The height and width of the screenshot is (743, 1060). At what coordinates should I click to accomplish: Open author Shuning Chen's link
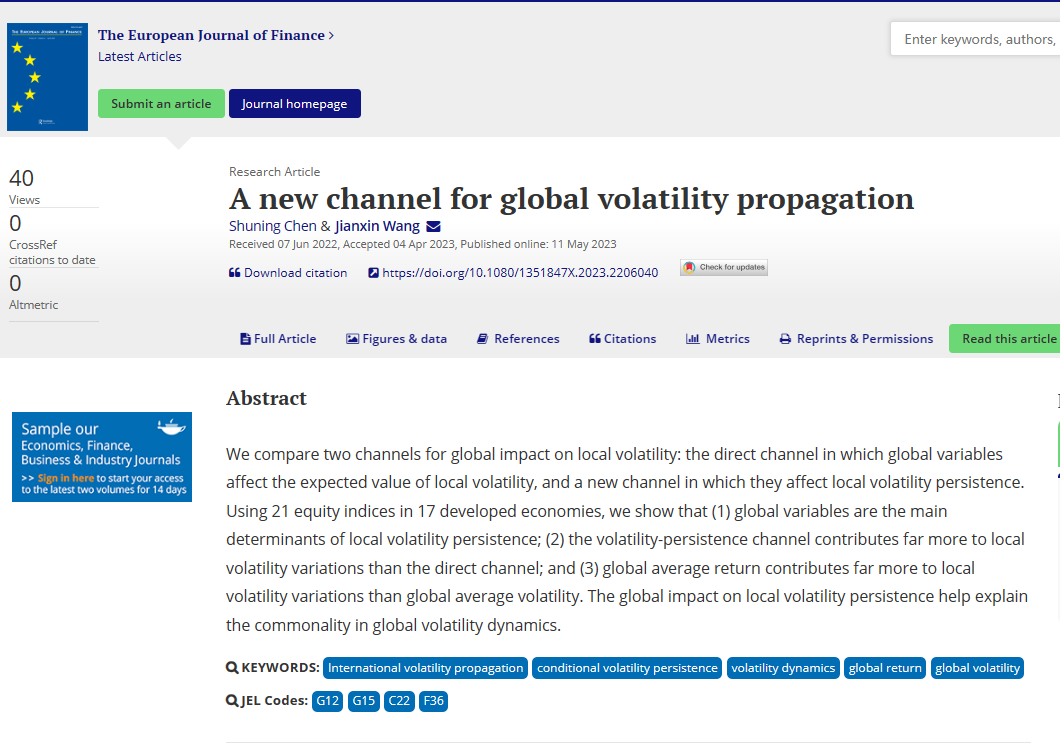pos(273,226)
